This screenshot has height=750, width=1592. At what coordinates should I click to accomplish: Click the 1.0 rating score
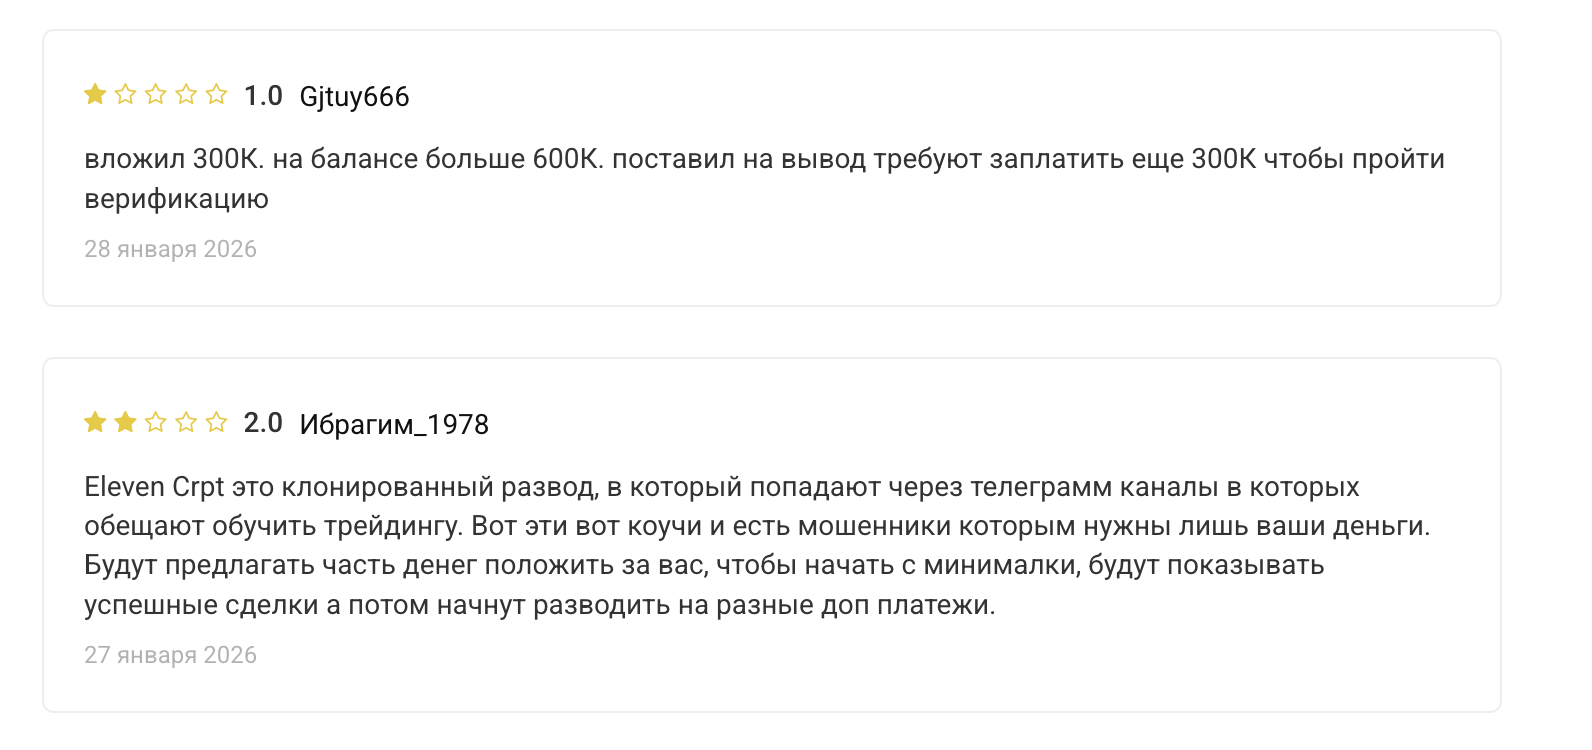263,96
